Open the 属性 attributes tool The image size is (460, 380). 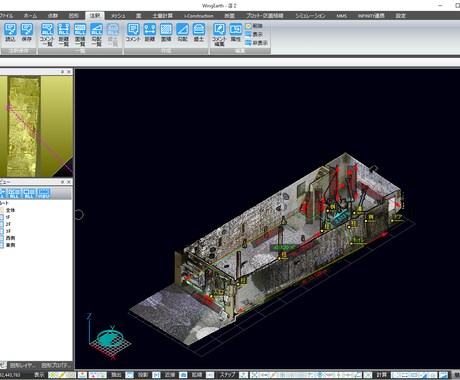point(236,32)
